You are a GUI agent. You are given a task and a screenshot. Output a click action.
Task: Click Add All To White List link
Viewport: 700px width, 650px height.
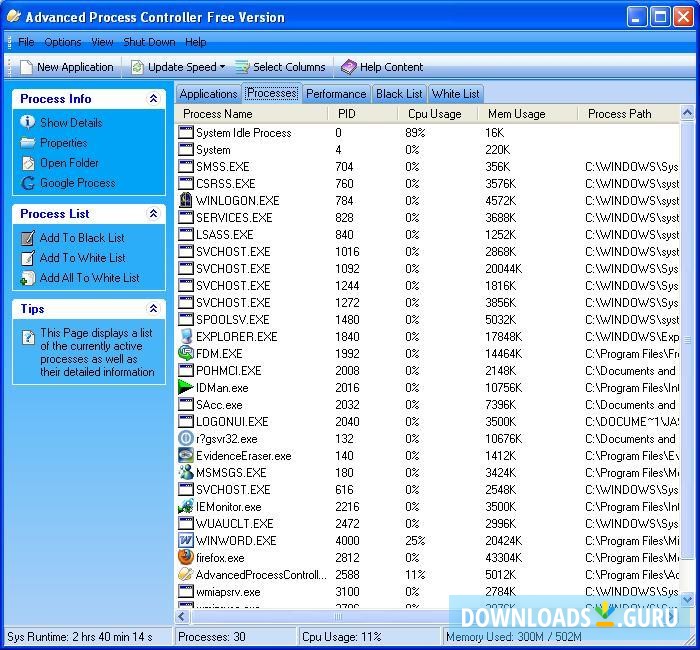90,278
